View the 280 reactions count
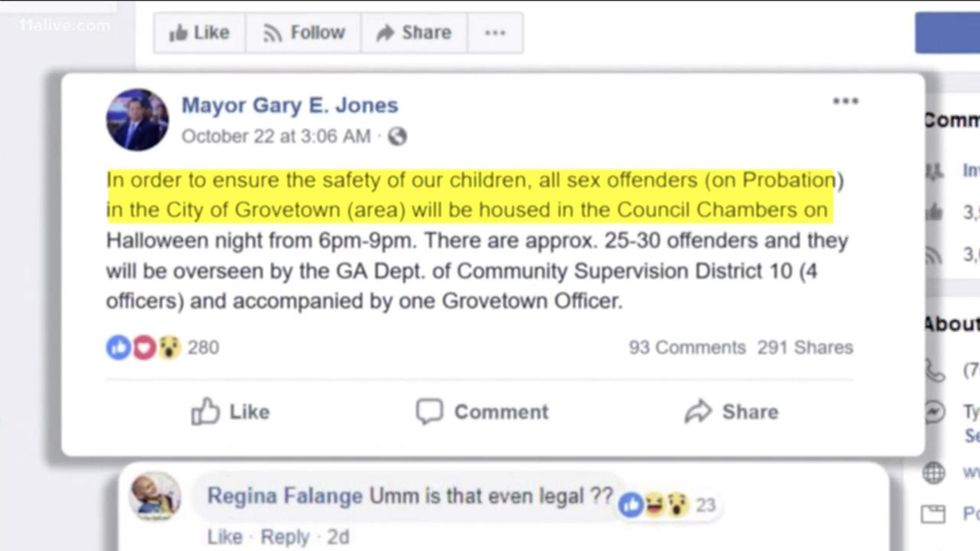 [x=203, y=347]
